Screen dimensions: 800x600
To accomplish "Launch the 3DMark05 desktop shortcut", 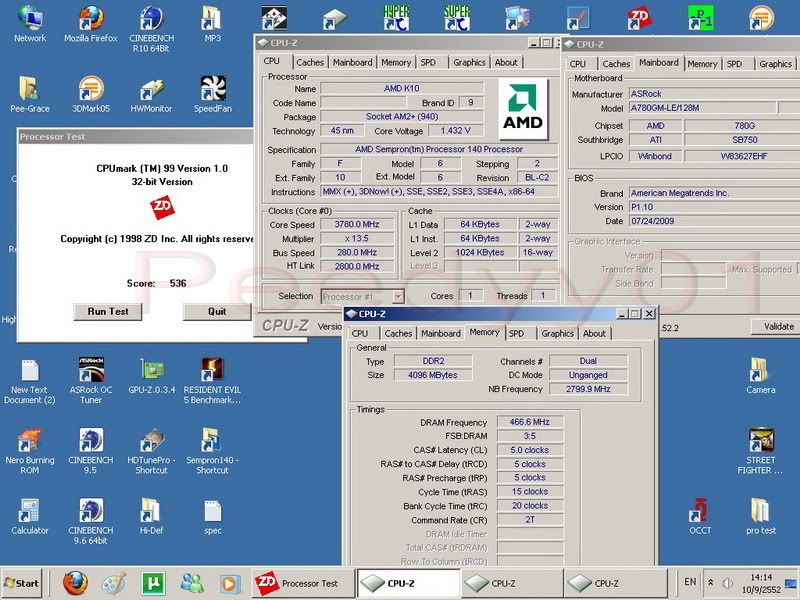I will click(x=91, y=94).
